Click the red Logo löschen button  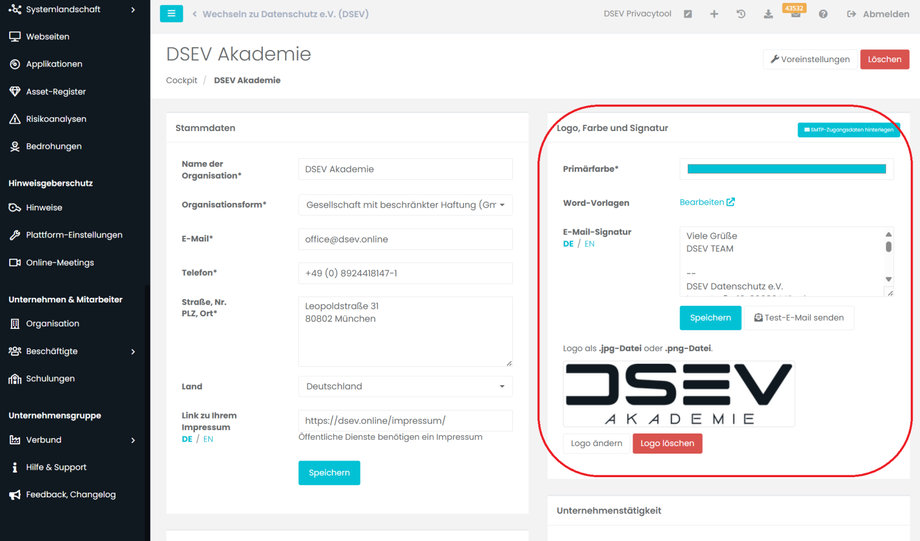667,443
